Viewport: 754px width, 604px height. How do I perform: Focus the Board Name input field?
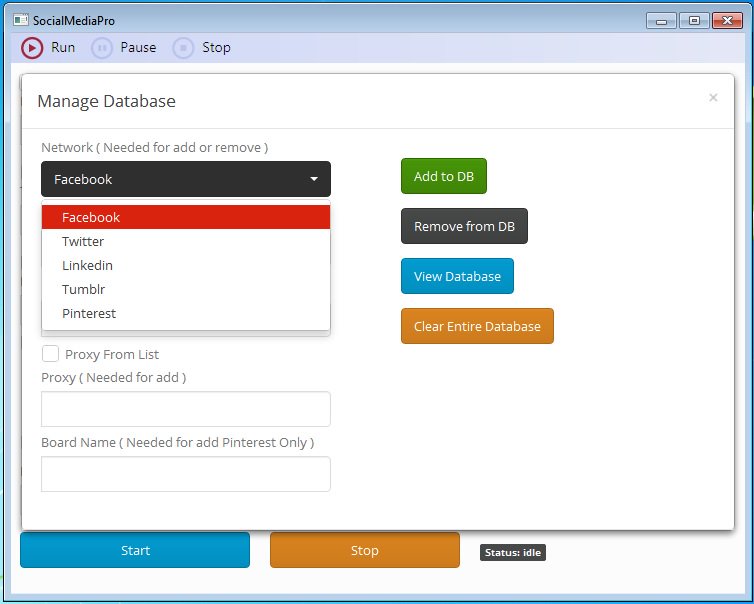(x=186, y=474)
